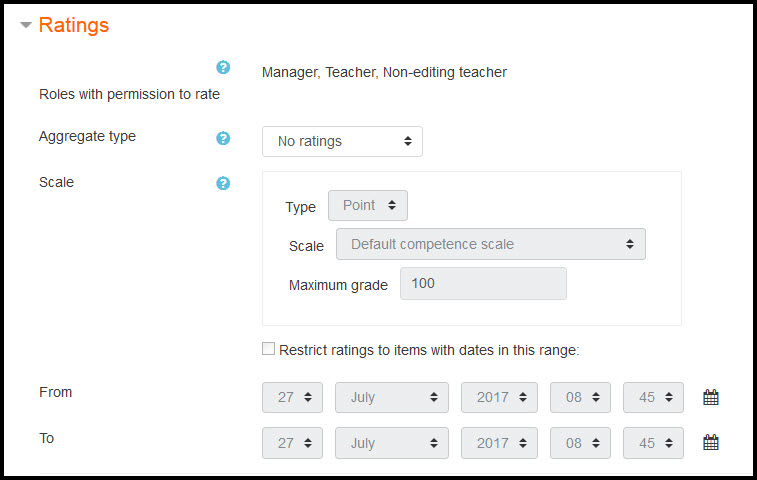
Task: Open the From month July dropdown
Action: [x=392, y=397]
